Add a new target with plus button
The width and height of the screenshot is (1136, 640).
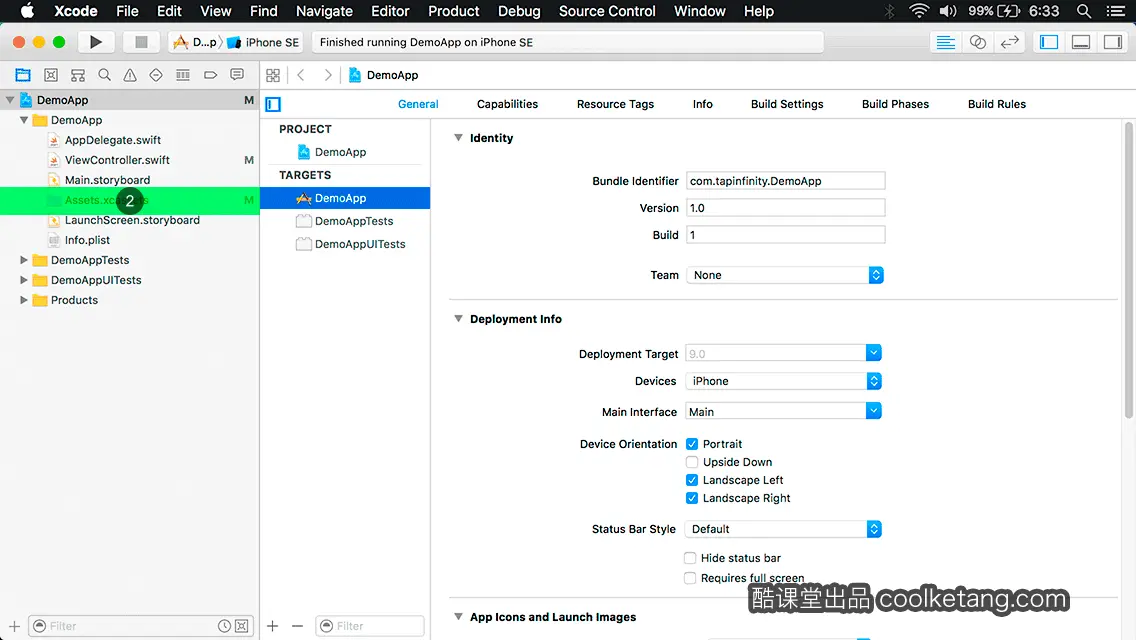click(272, 626)
